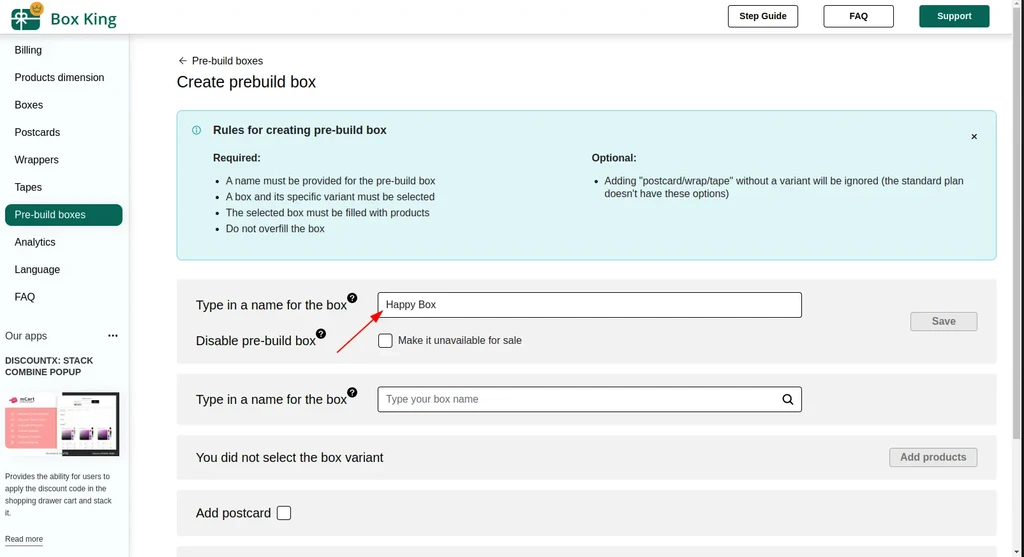Image resolution: width=1024 pixels, height=557 pixels.
Task: Click Rules for creating pre-build box title
Action: point(300,130)
